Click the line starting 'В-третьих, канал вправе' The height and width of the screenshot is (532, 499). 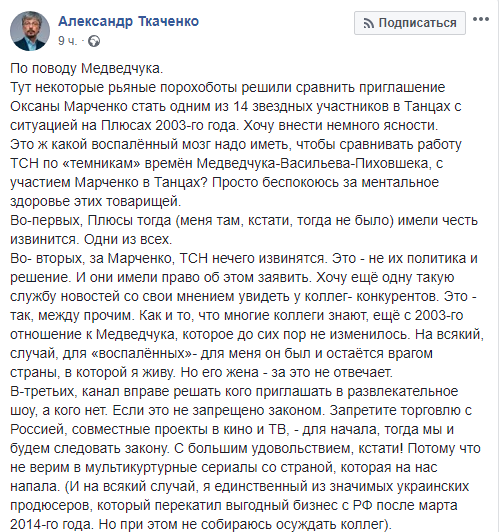coord(234,392)
